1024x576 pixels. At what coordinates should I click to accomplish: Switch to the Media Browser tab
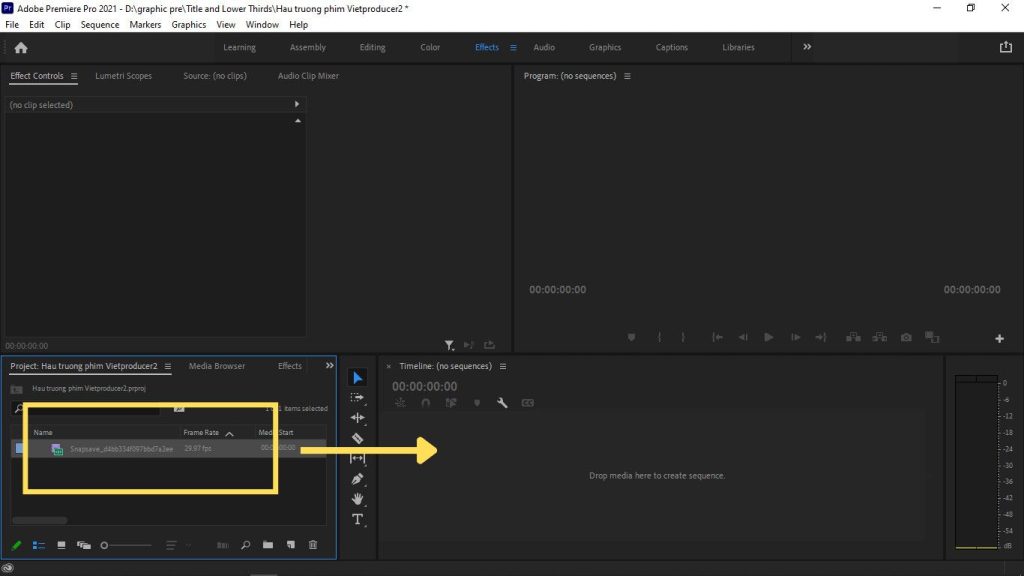(x=216, y=366)
